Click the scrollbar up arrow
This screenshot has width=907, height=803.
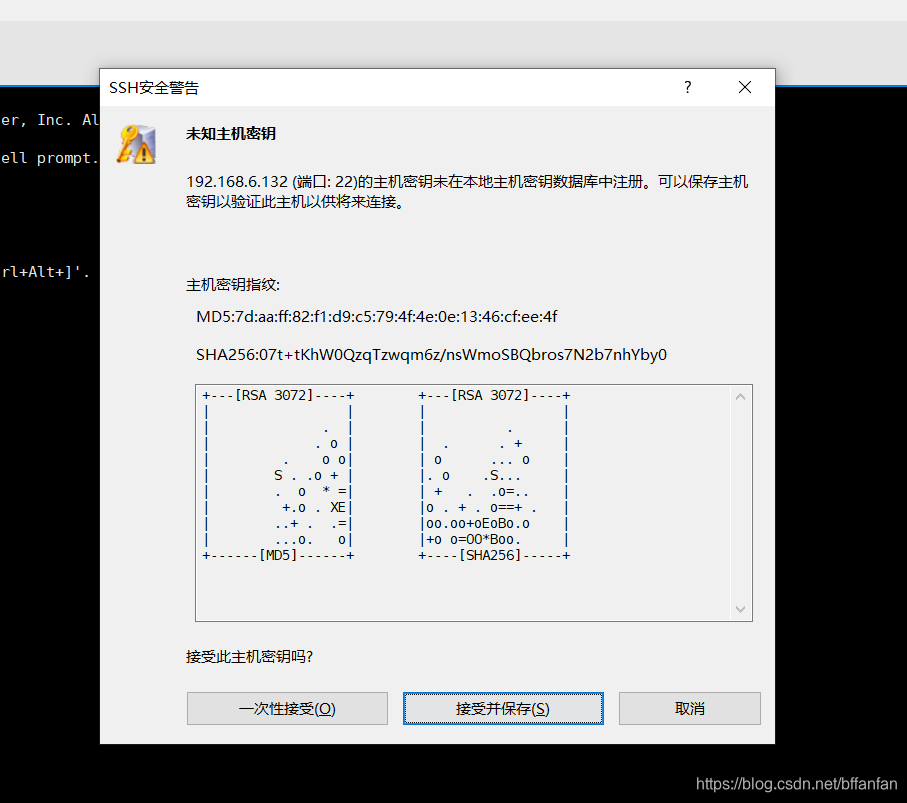click(x=741, y=394)
